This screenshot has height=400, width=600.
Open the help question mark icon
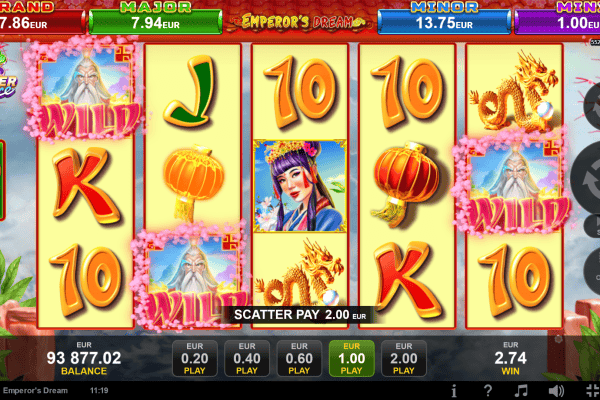[x=488, y=391]
